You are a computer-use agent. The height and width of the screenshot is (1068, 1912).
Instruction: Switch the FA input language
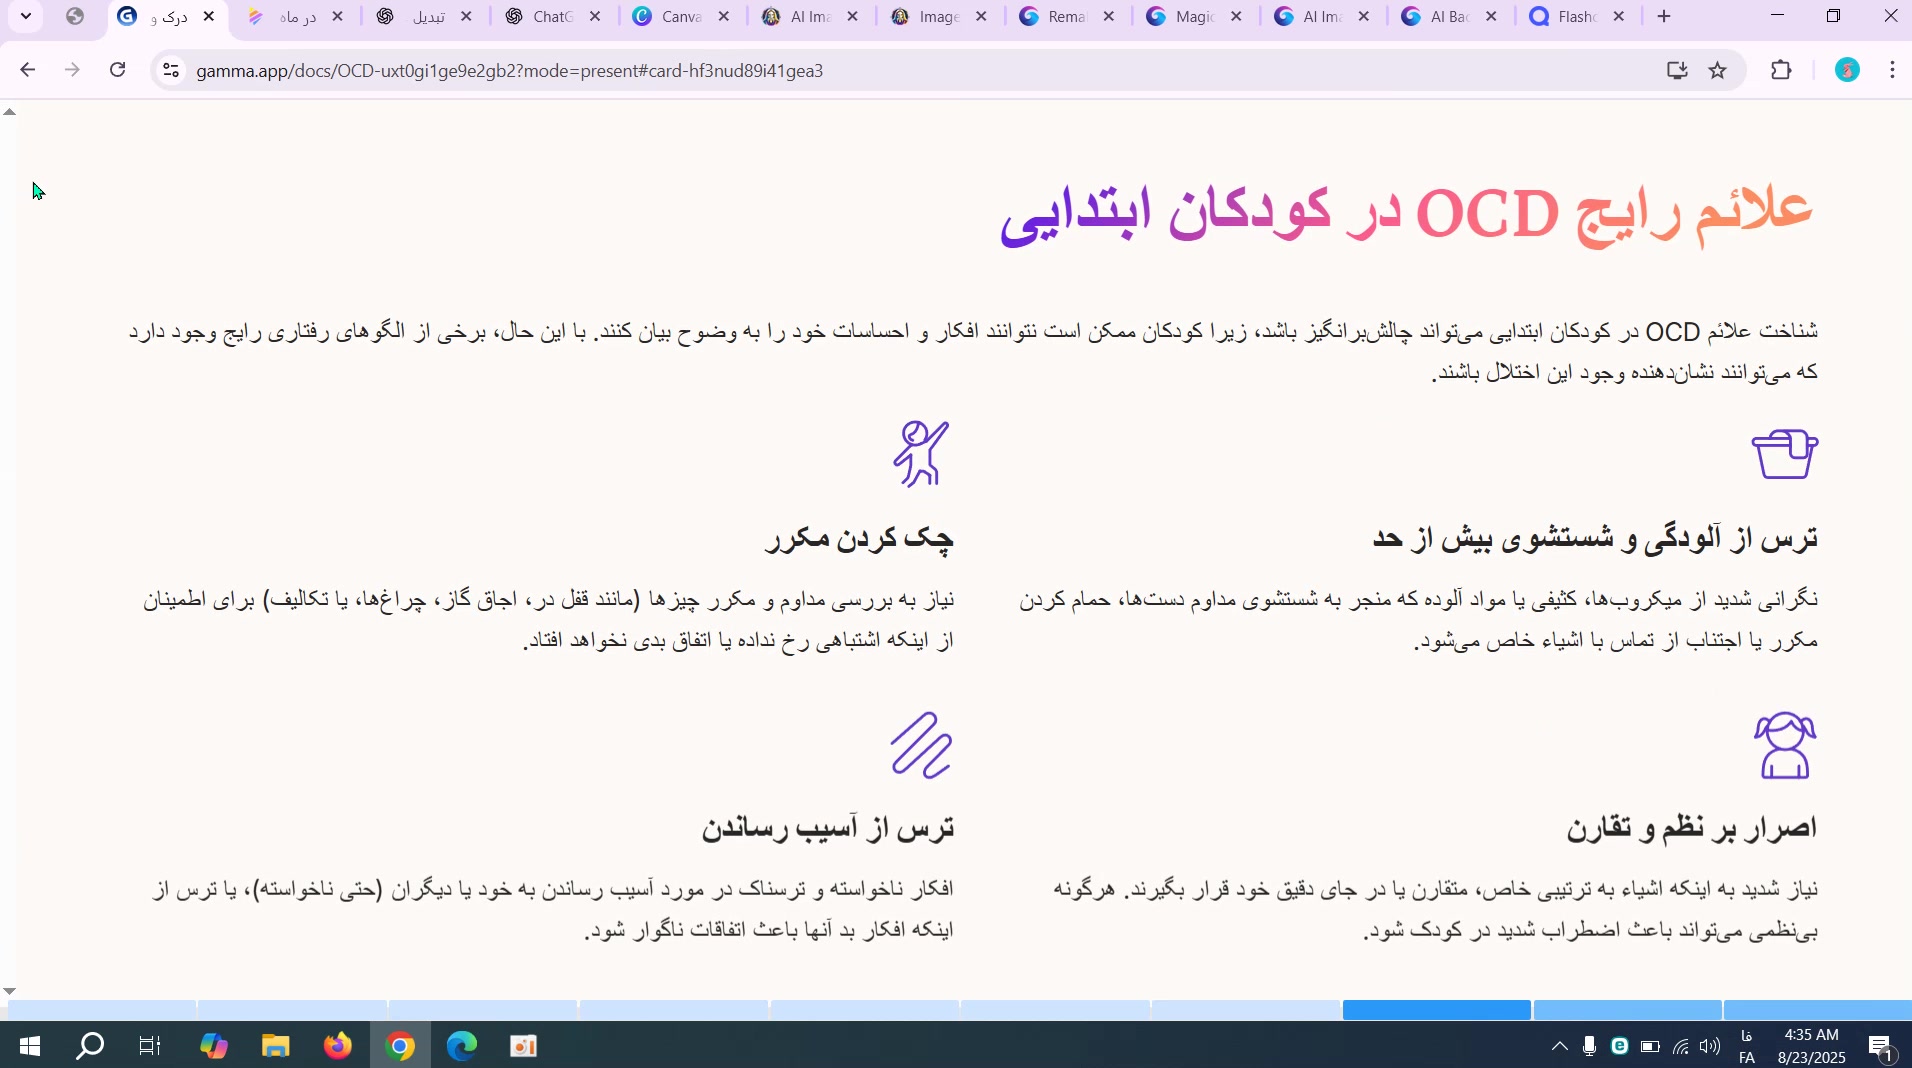click(1747, 1047)
